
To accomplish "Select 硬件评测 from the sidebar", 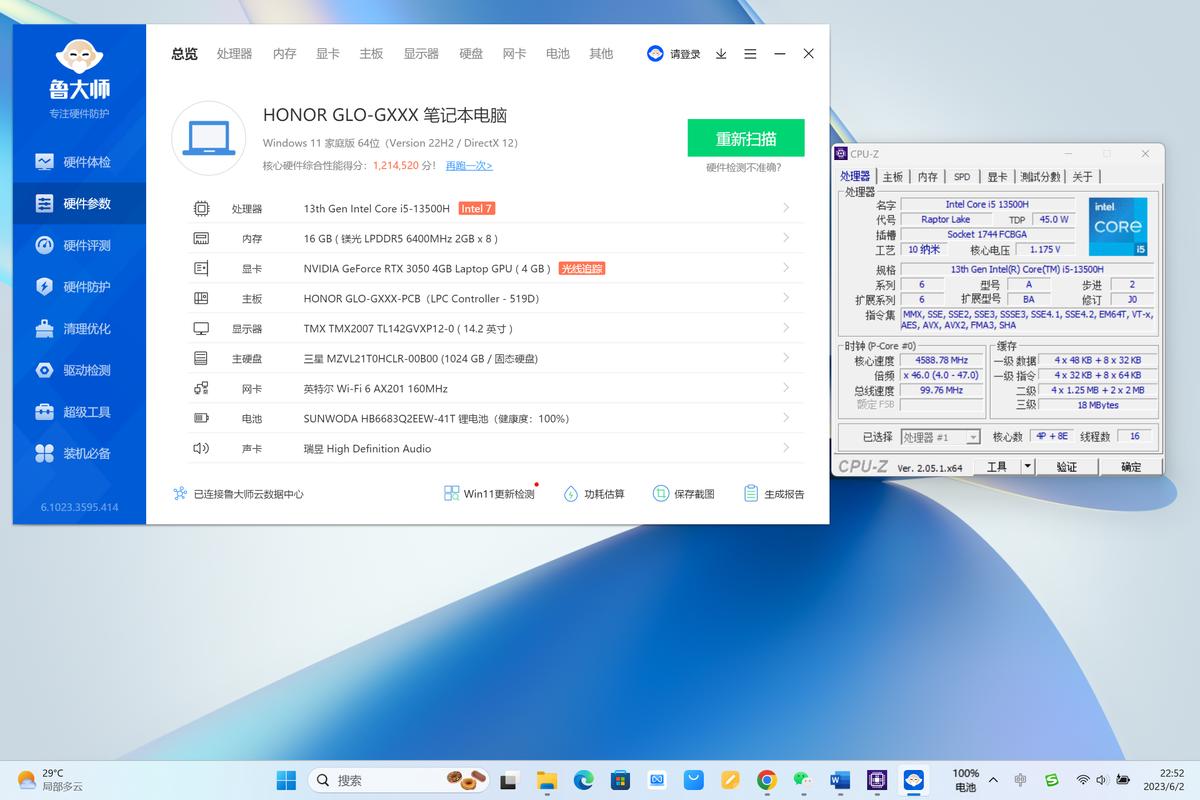I will (79, 245).
